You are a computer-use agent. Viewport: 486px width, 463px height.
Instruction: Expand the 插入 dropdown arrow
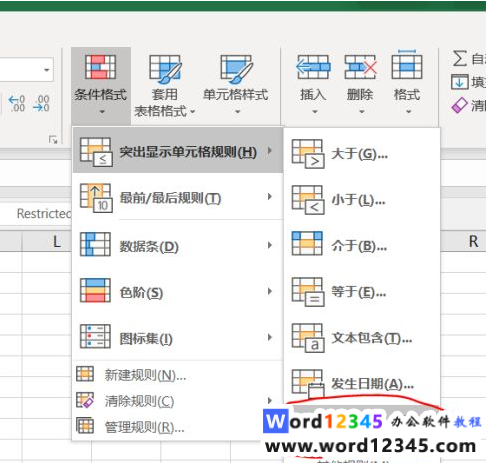click(315, 112)
